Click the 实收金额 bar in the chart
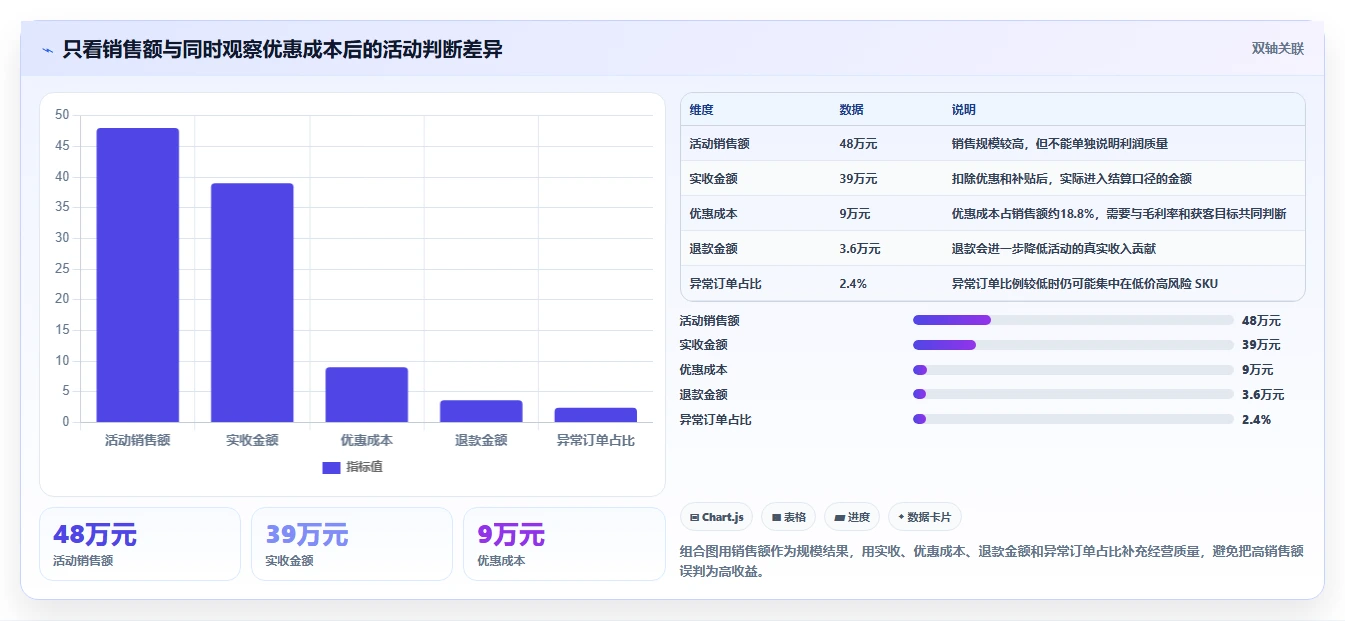Viewport: 1345px width, 621px height. [x=252, y=302]
